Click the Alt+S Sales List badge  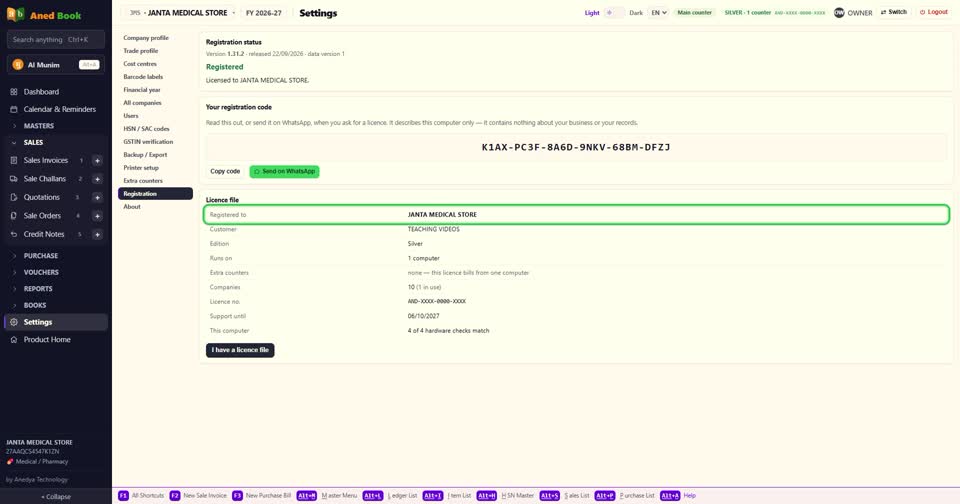pyautogui.click(x=550, y=495)
